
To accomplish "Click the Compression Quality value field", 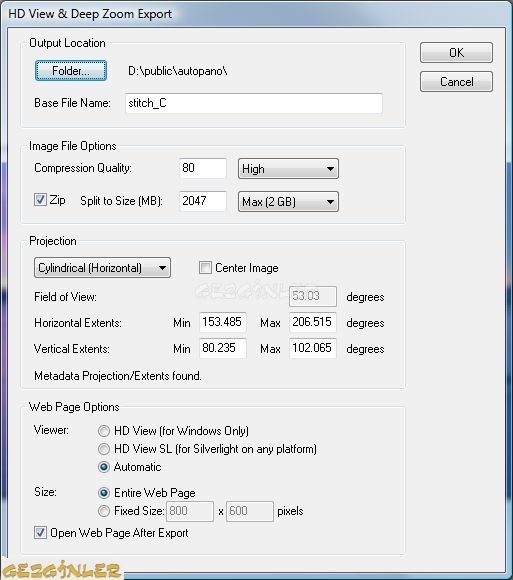I will pyautogui.click(x=203, y=168).
